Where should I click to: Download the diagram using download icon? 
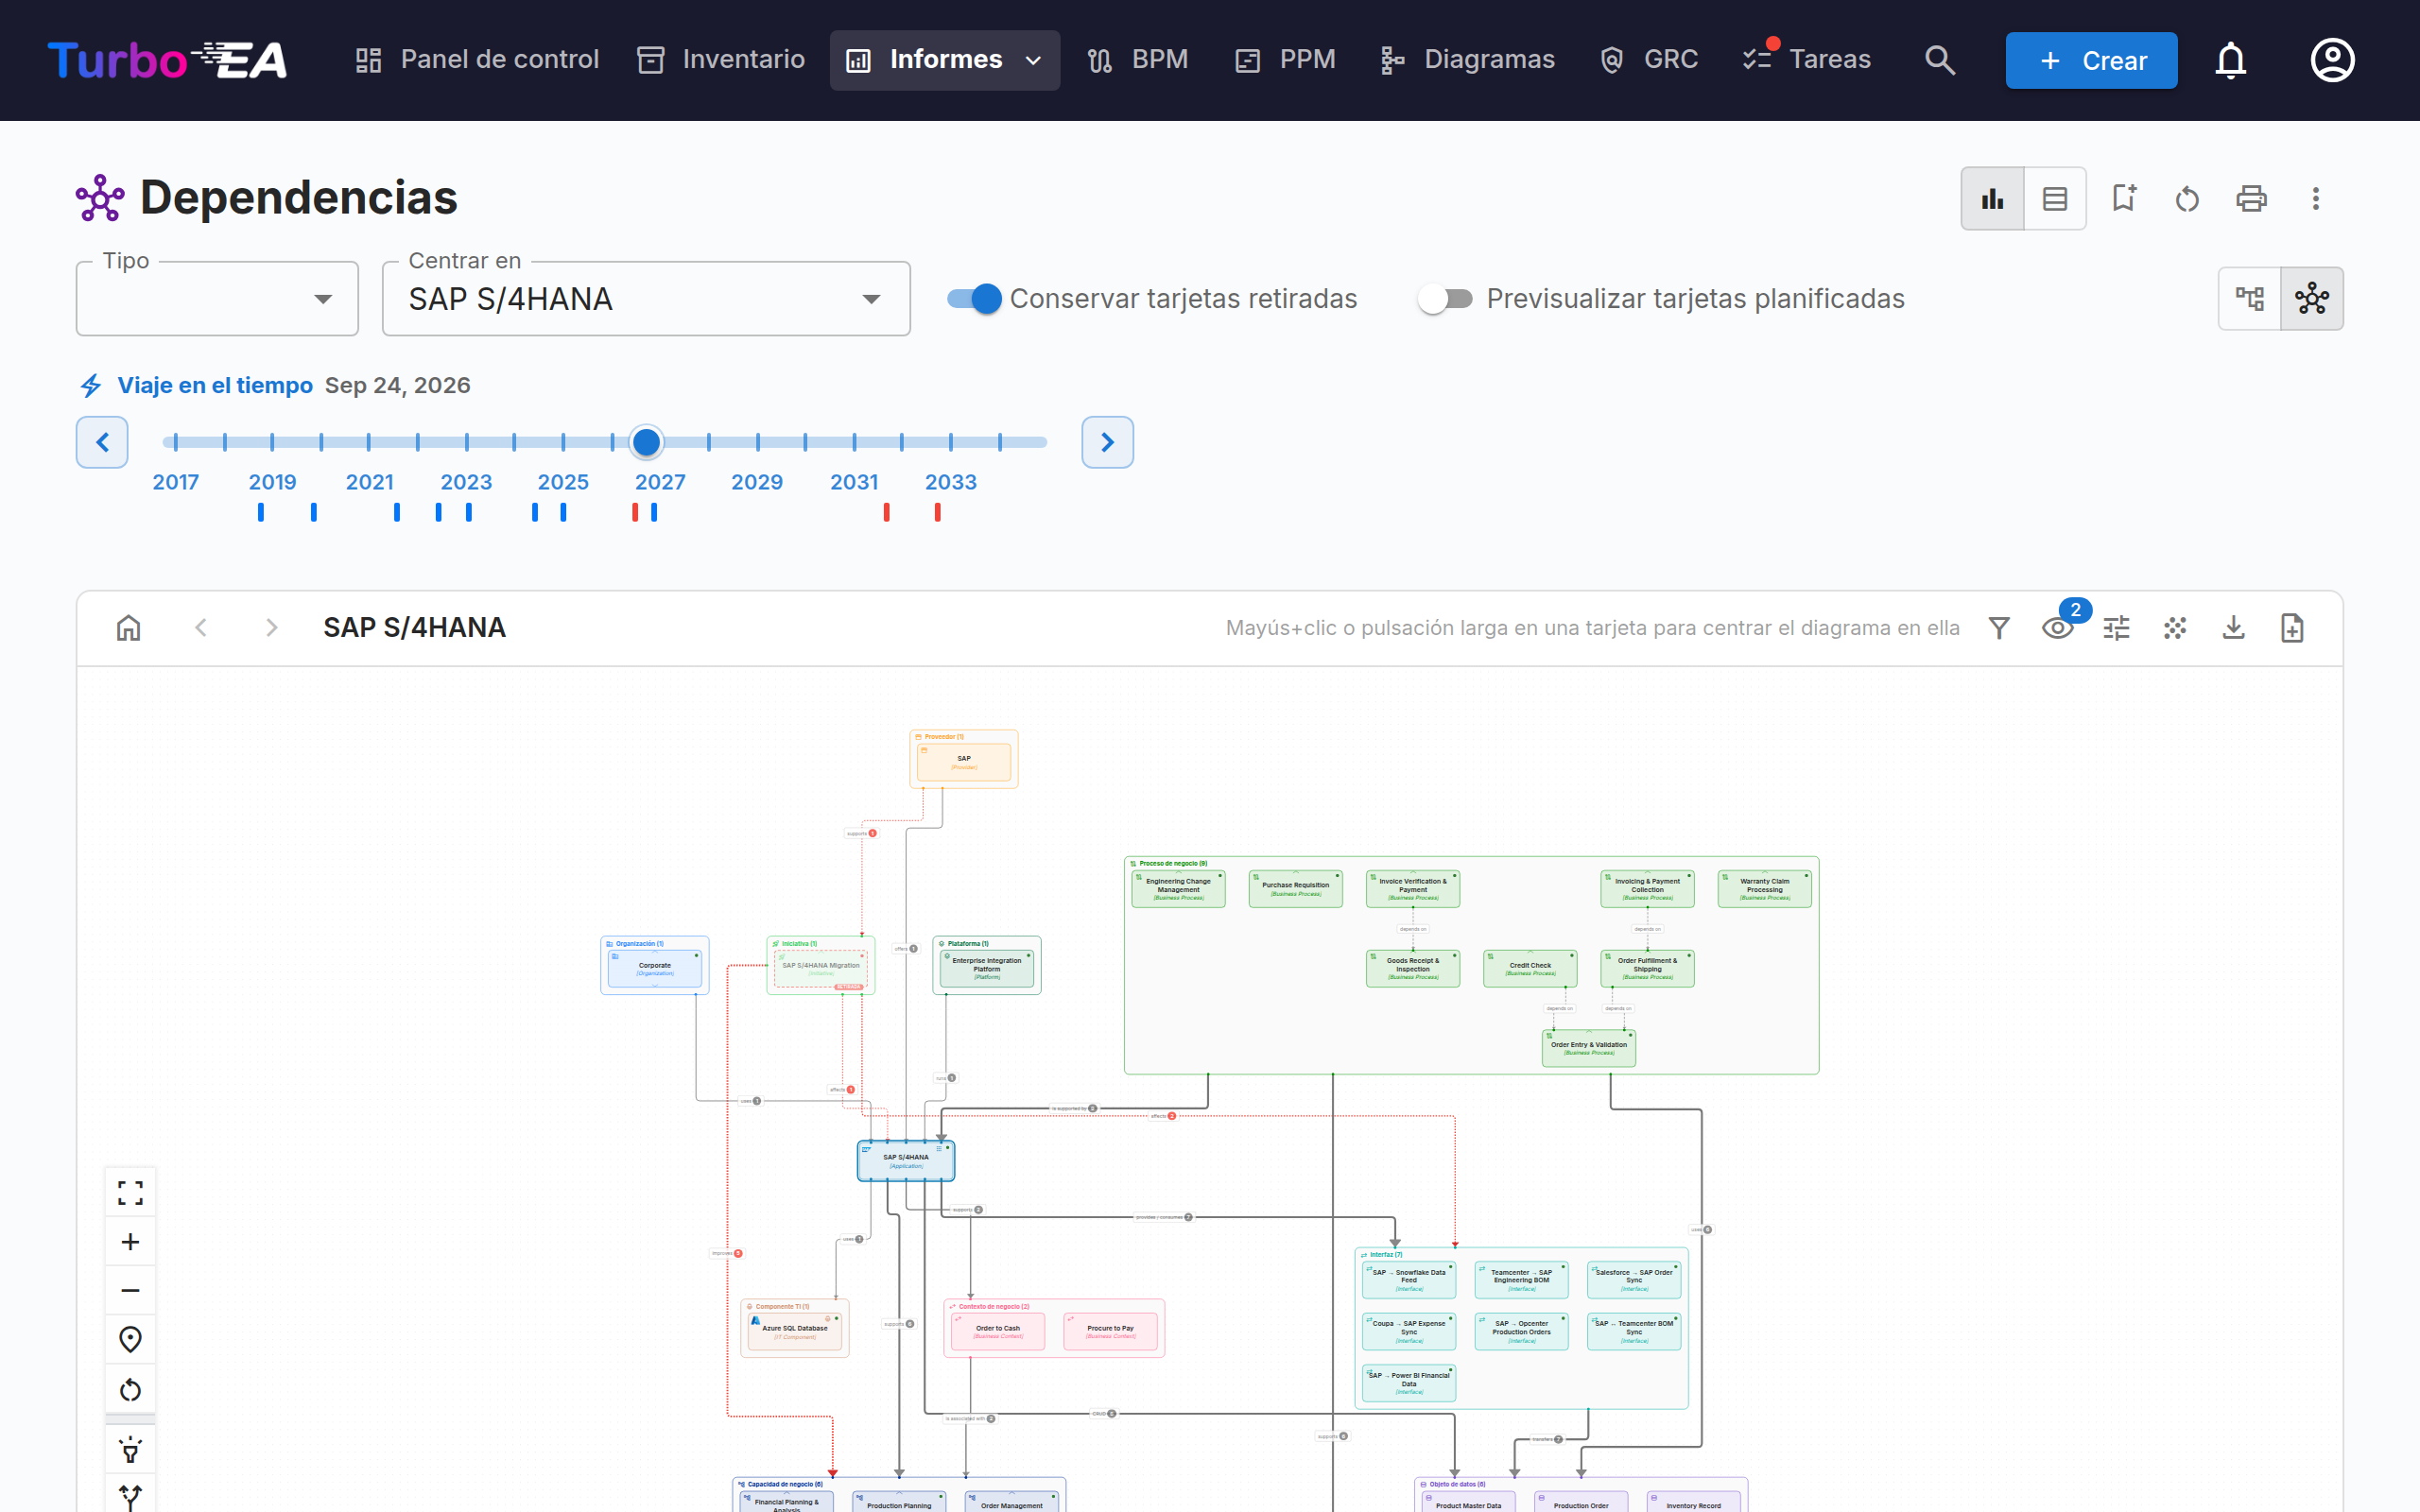[x=2233, y=628]
